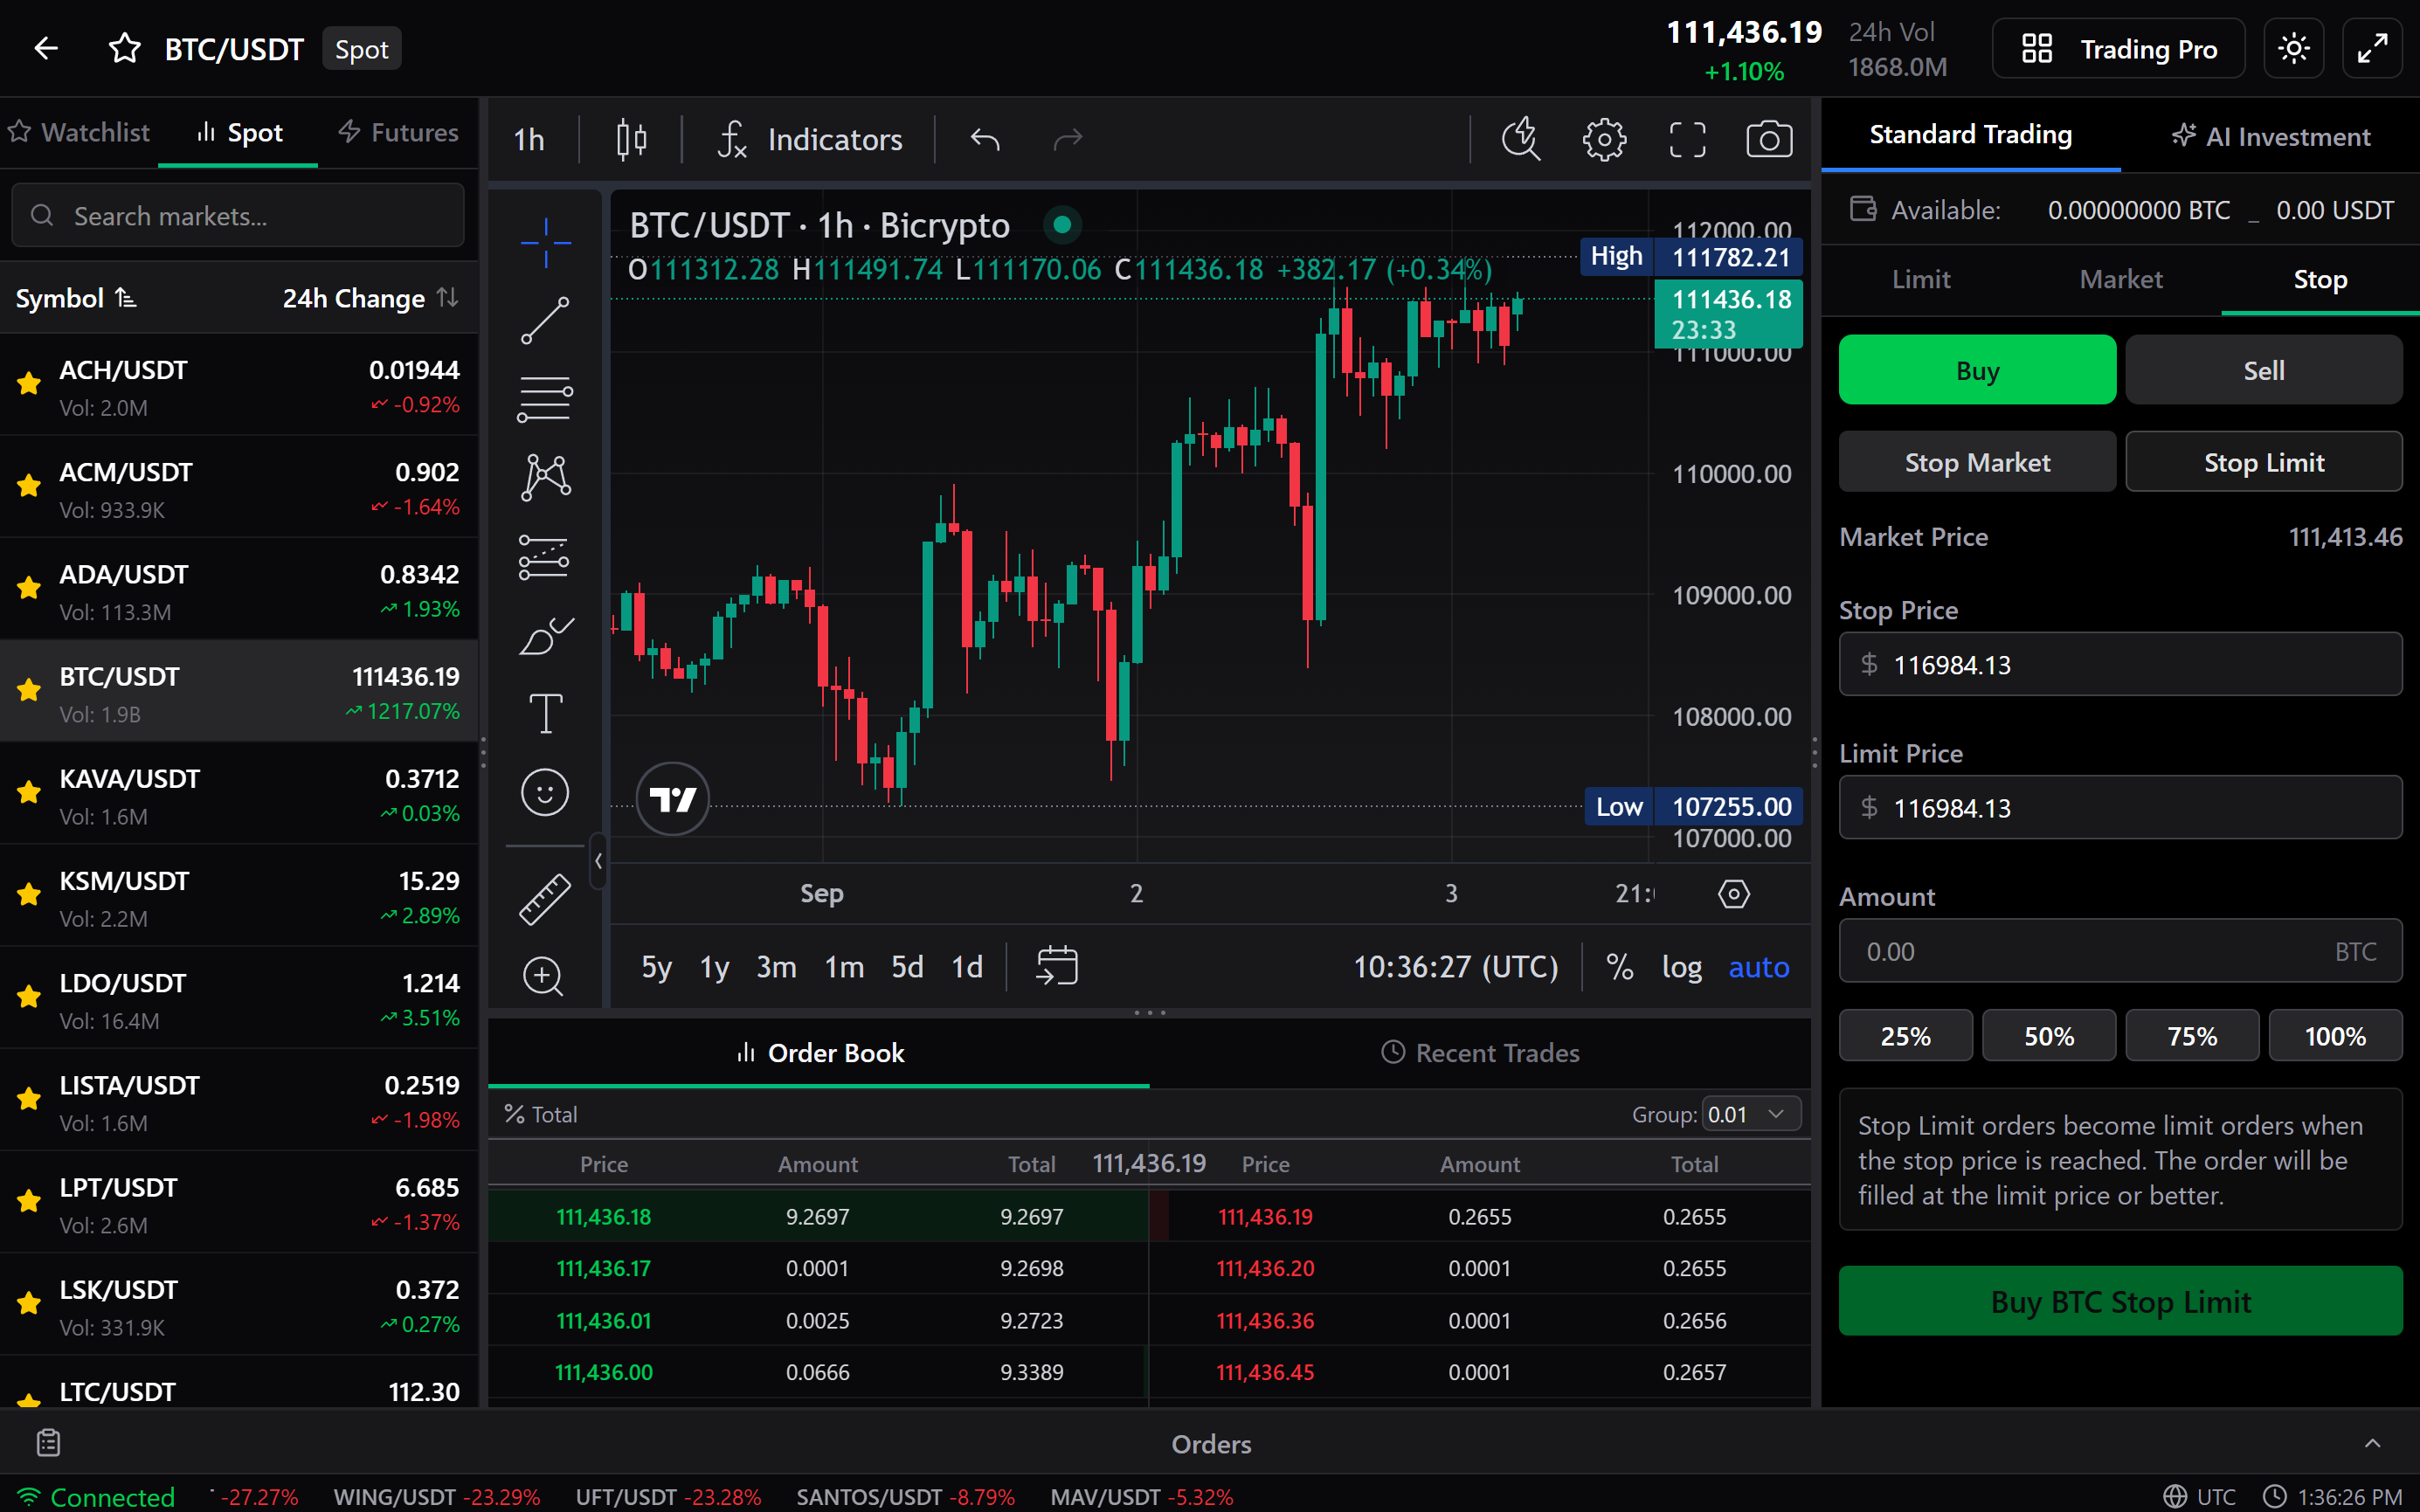The width and height of the screenshot is (2420, 1512).
Task: Open the measure ruler tool
Action: click(x=544, y=898)
